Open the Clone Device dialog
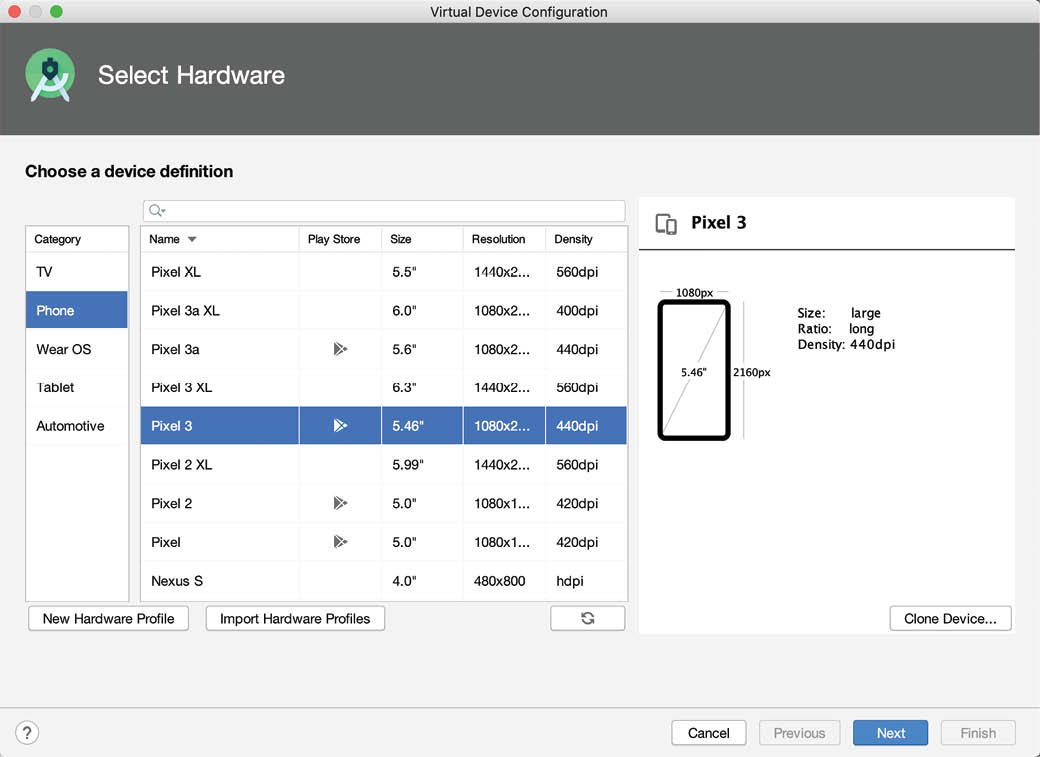The height and width of the screenshot is (757, 1040). pyautogui.click(x=950, y=618)
